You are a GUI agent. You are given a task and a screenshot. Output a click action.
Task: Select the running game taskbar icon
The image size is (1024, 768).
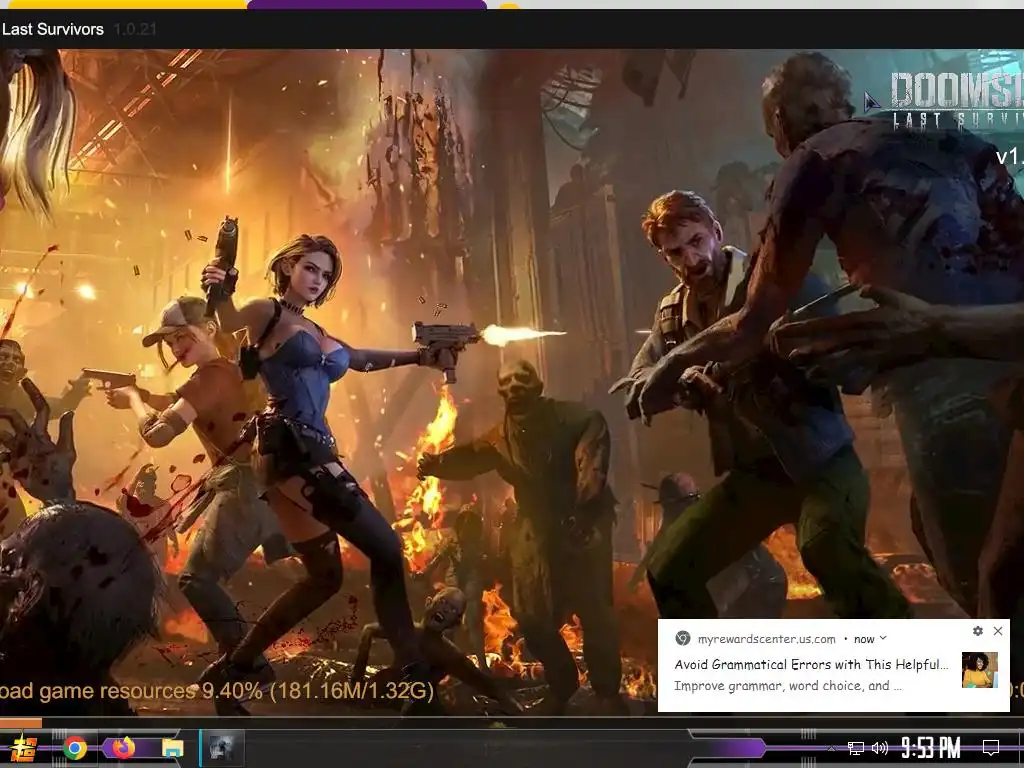click(x=221, y=748)
